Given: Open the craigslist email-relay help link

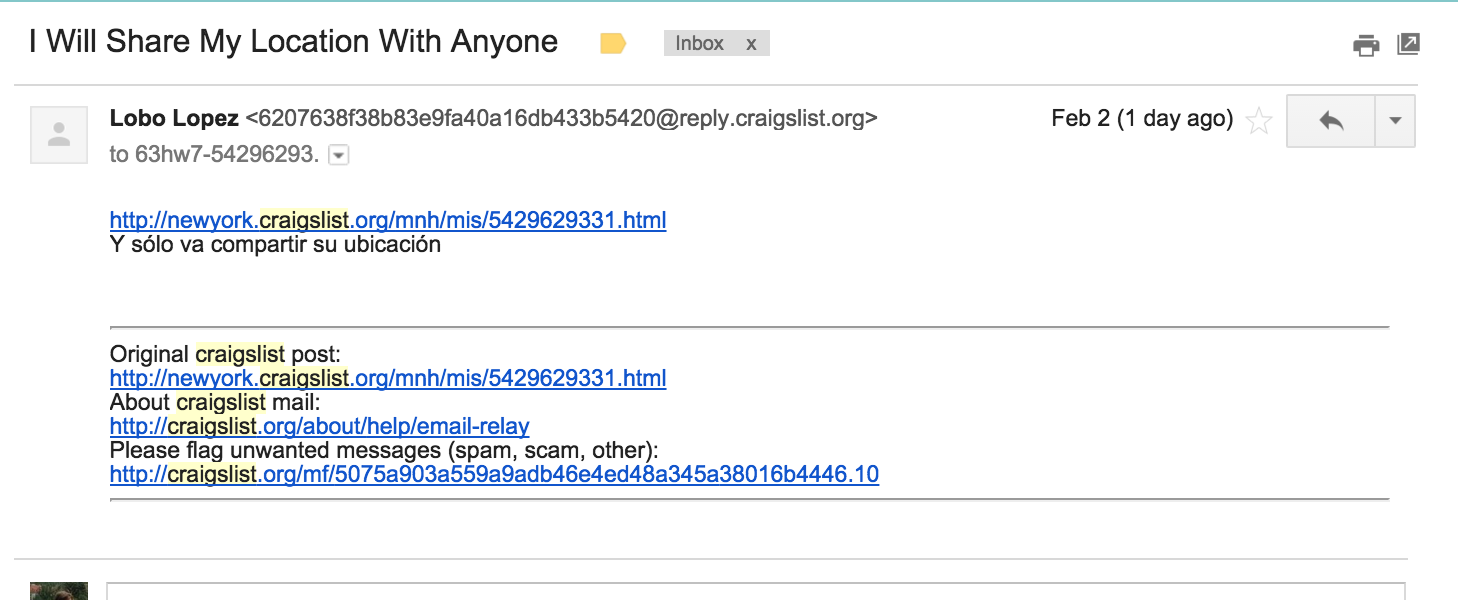Looking at the screenshot, I should [x=319, y=426].
